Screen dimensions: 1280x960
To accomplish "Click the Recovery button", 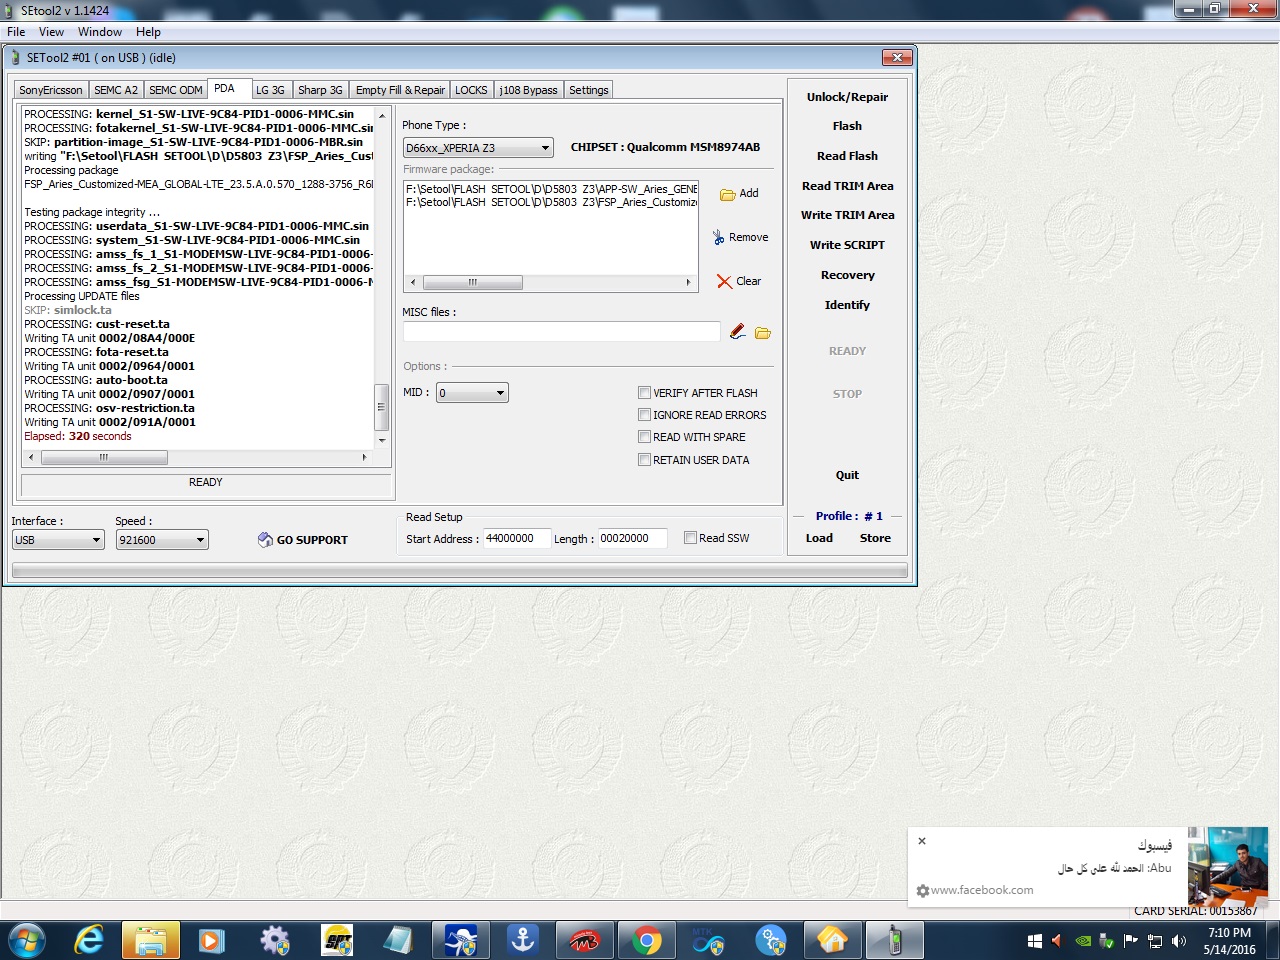I will point(847,275).
